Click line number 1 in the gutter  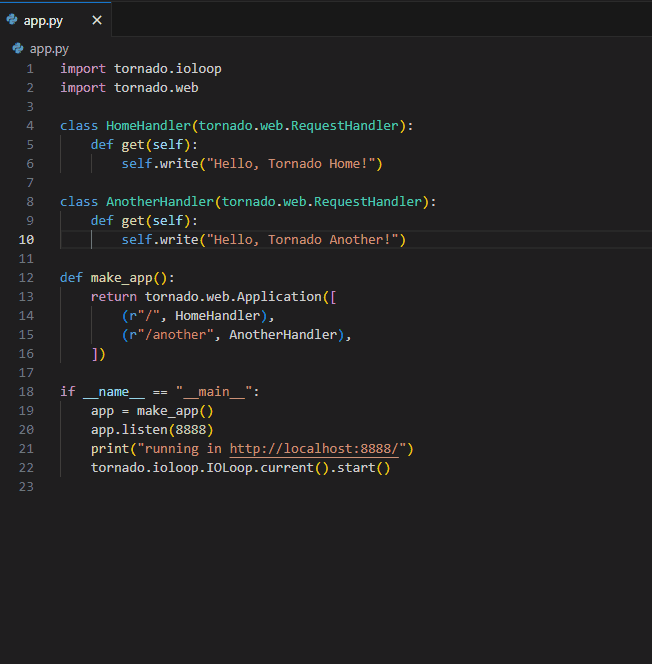(30, 69)
